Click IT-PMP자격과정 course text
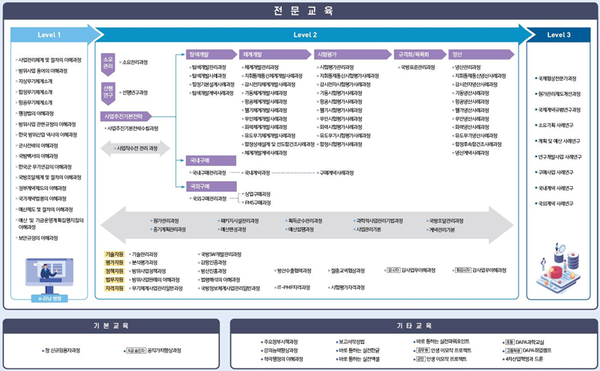Viewport: 600px width, 371px height. click(293, 287)
